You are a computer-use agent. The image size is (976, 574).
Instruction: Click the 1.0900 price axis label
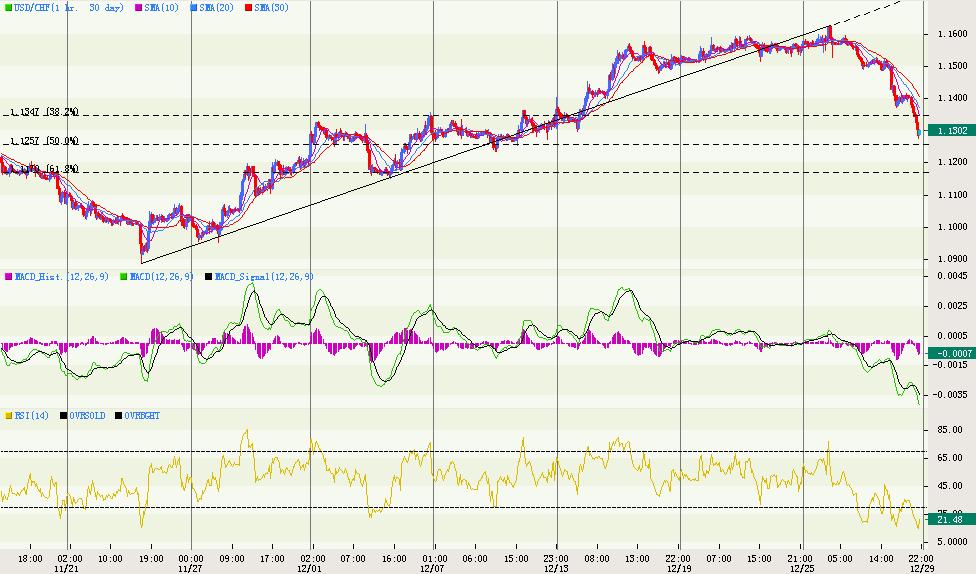point(952,259)
